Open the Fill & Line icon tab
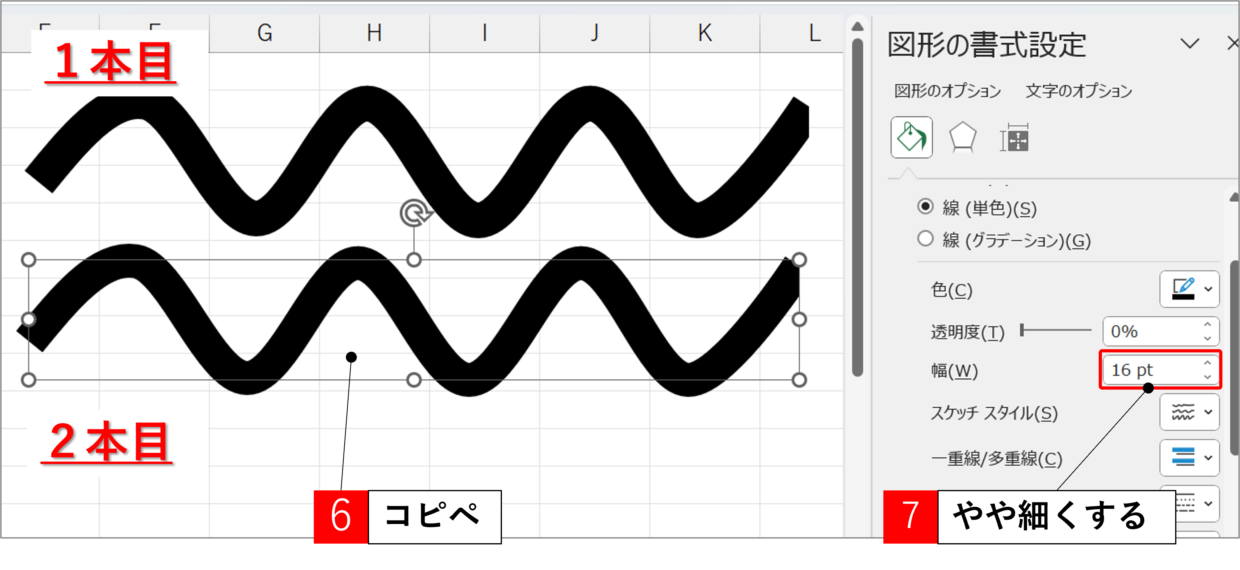Screen dimensions: 1240x570 click(x=911, y=137)
